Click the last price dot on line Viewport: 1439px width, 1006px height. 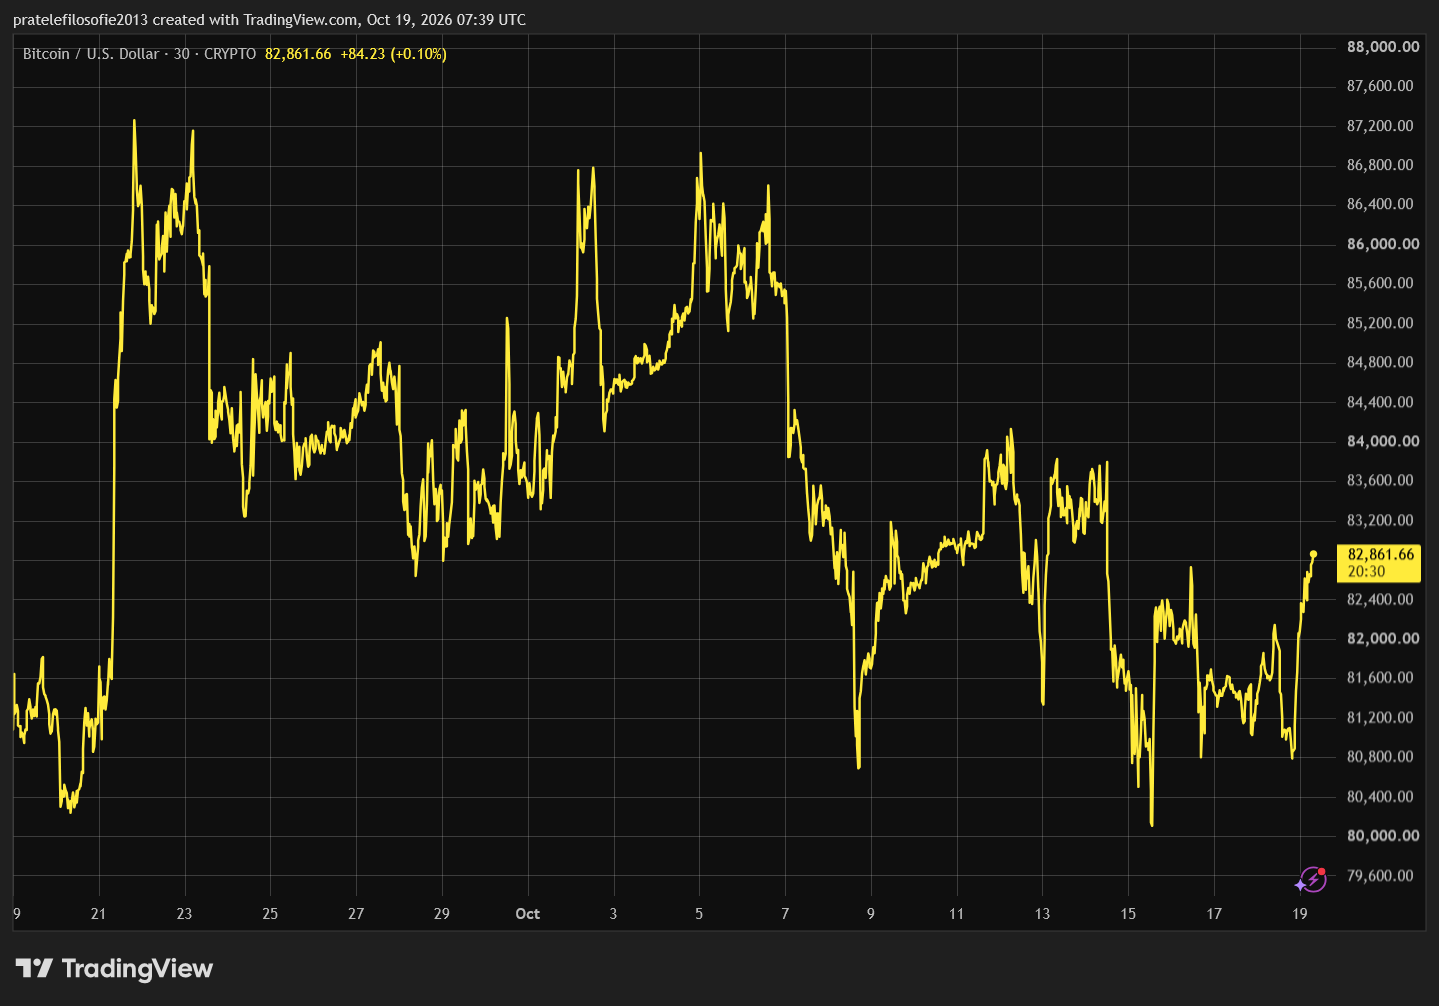click(1313, 554)
